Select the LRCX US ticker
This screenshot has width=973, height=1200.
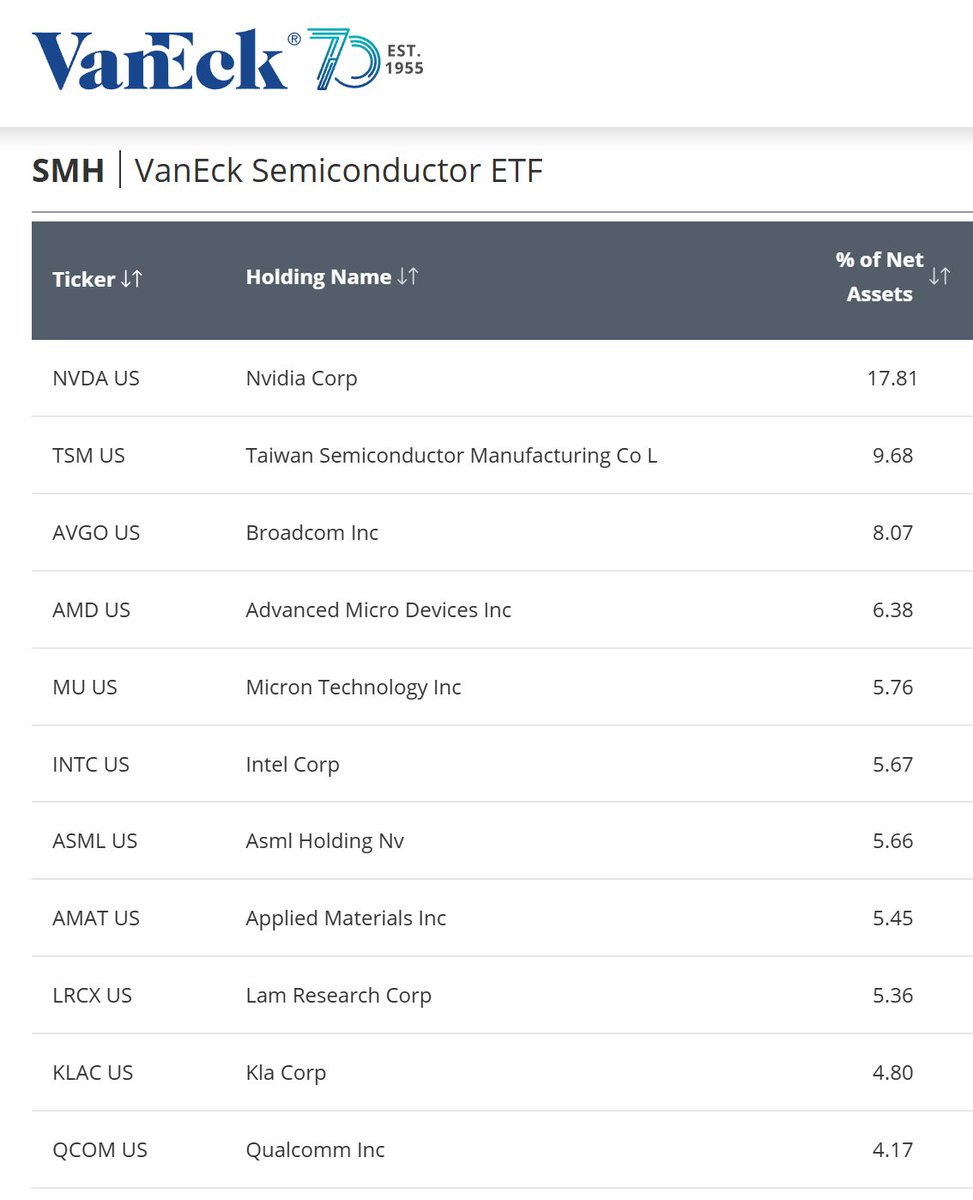(x=92, y=995)
